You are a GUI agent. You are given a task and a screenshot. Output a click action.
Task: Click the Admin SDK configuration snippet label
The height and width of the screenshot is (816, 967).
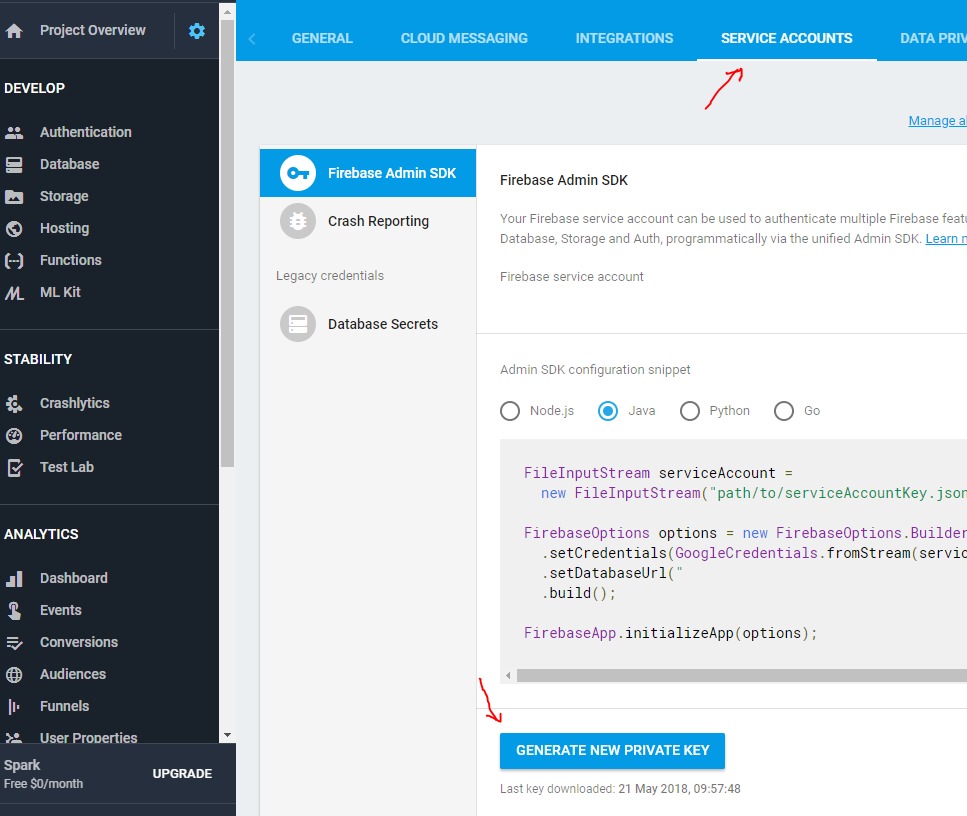[595, 369]
